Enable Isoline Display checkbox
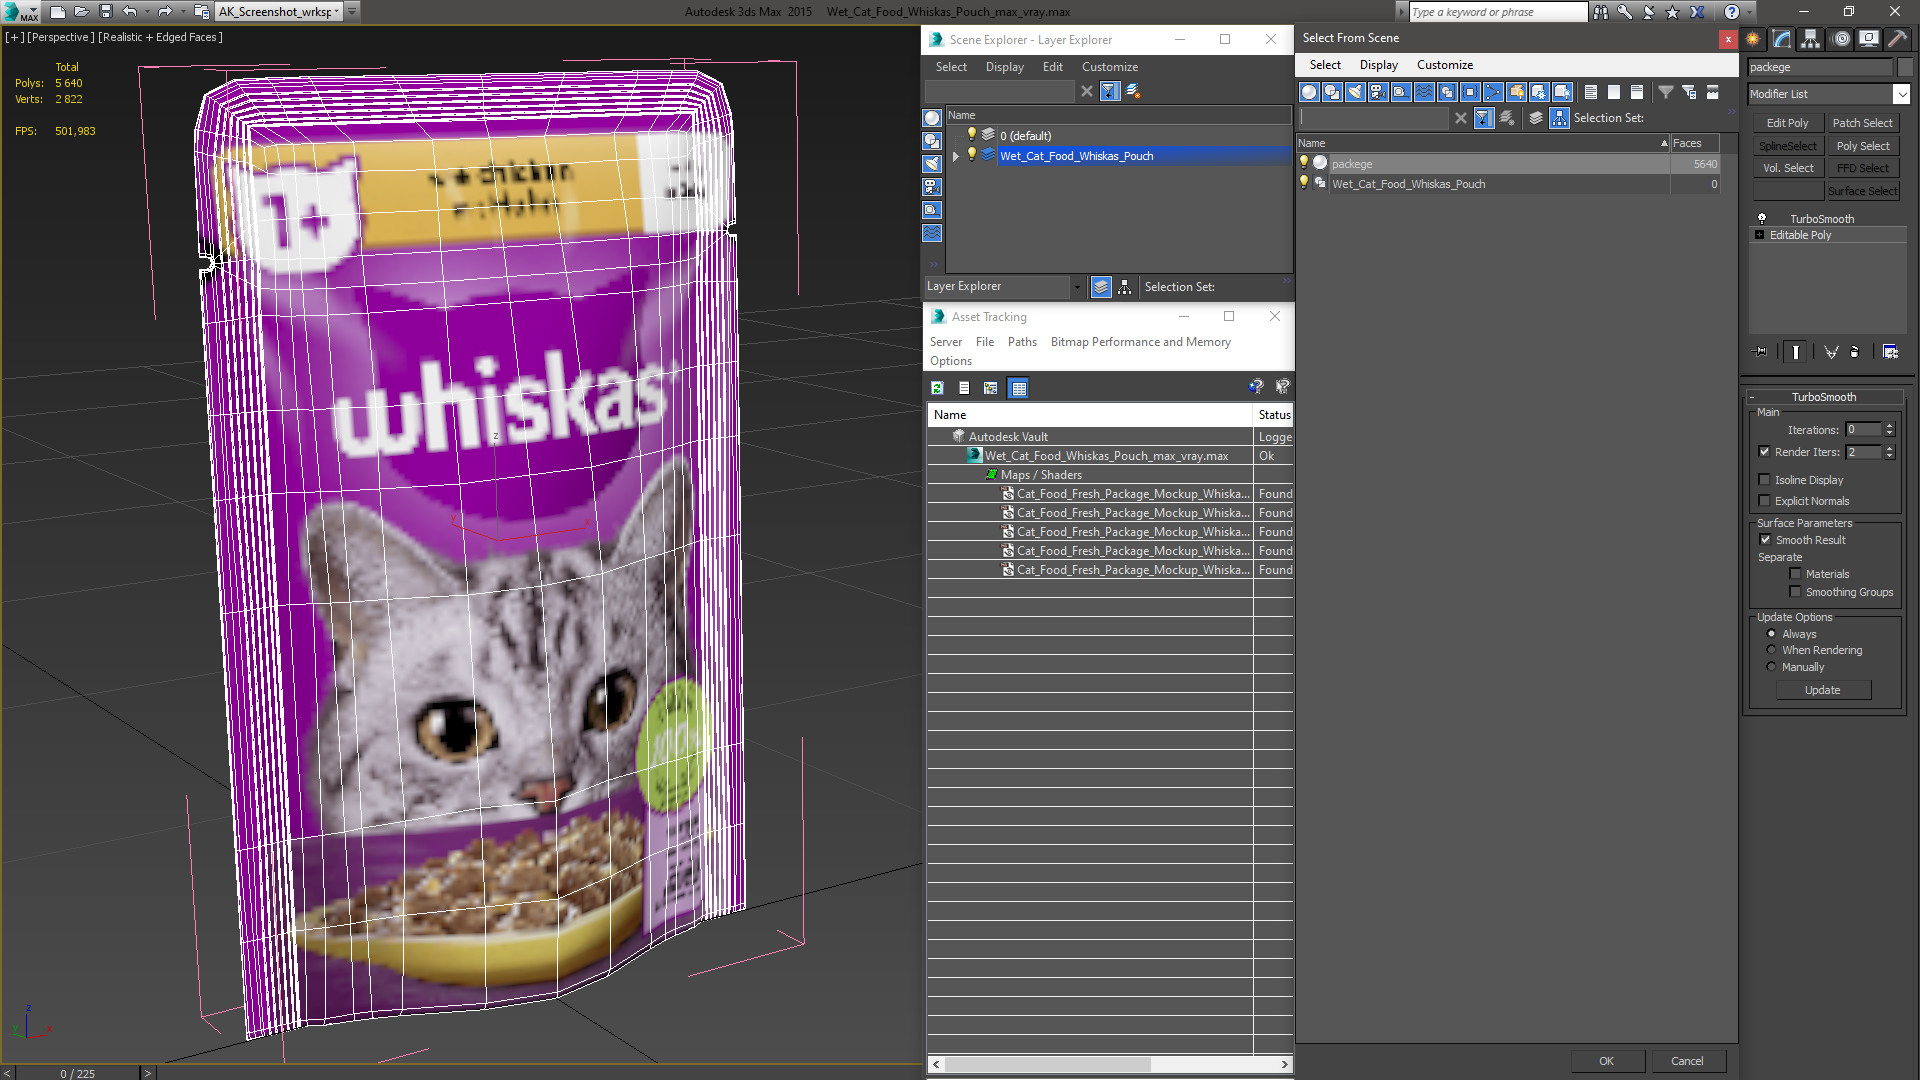 pos(1765,480)
